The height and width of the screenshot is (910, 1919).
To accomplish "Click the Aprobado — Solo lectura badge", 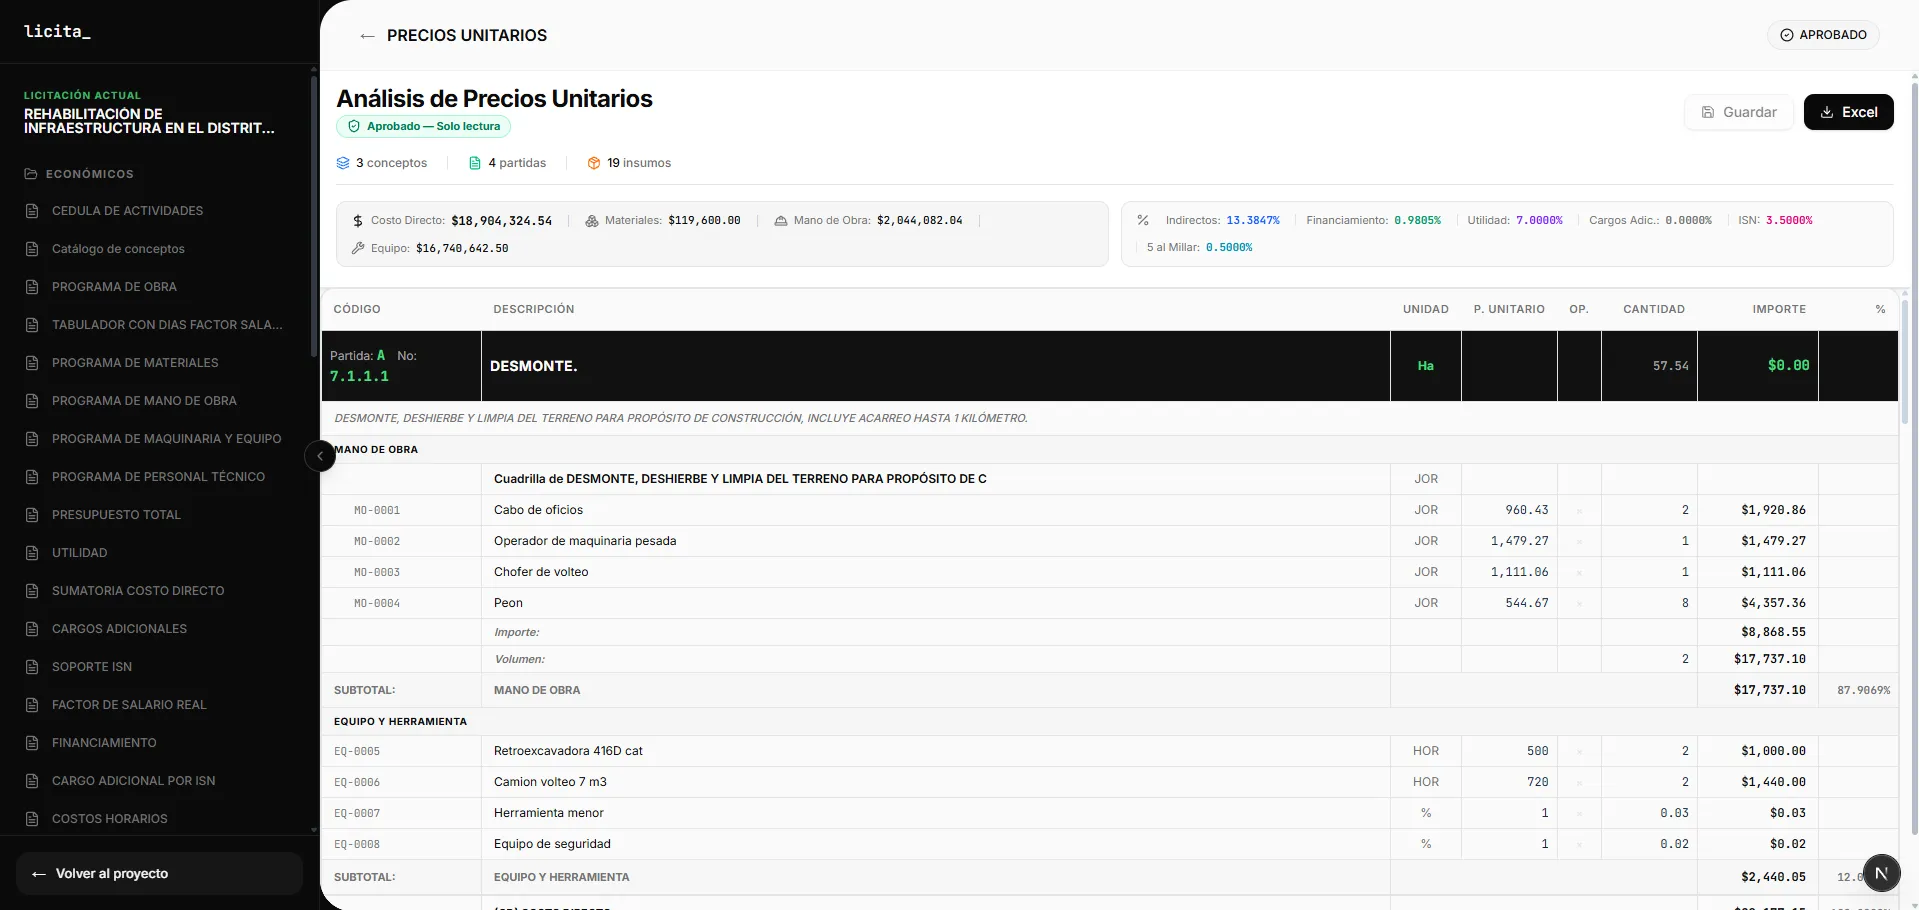I will (424, 126).
